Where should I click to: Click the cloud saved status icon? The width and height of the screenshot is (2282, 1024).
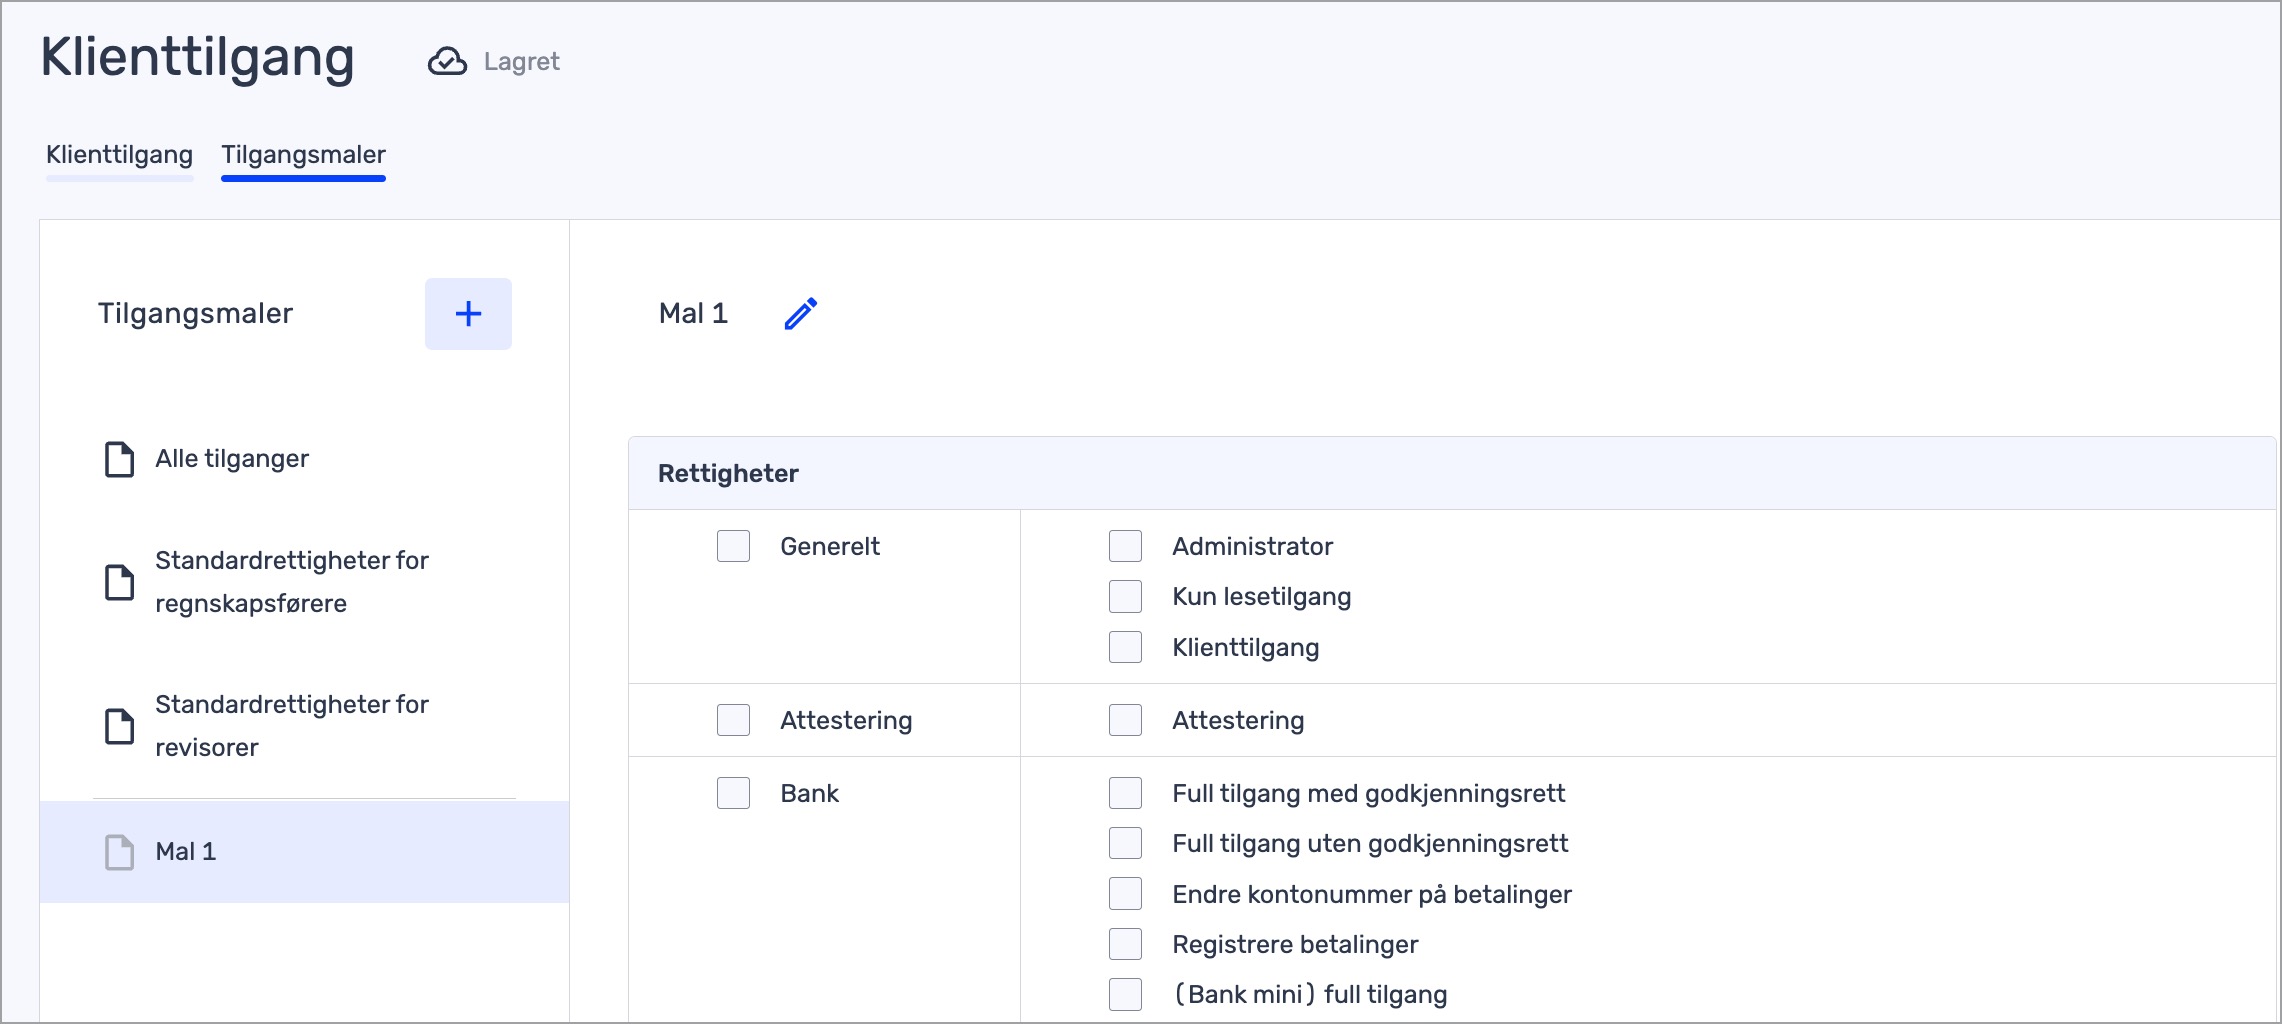click(x=447, y=62)
